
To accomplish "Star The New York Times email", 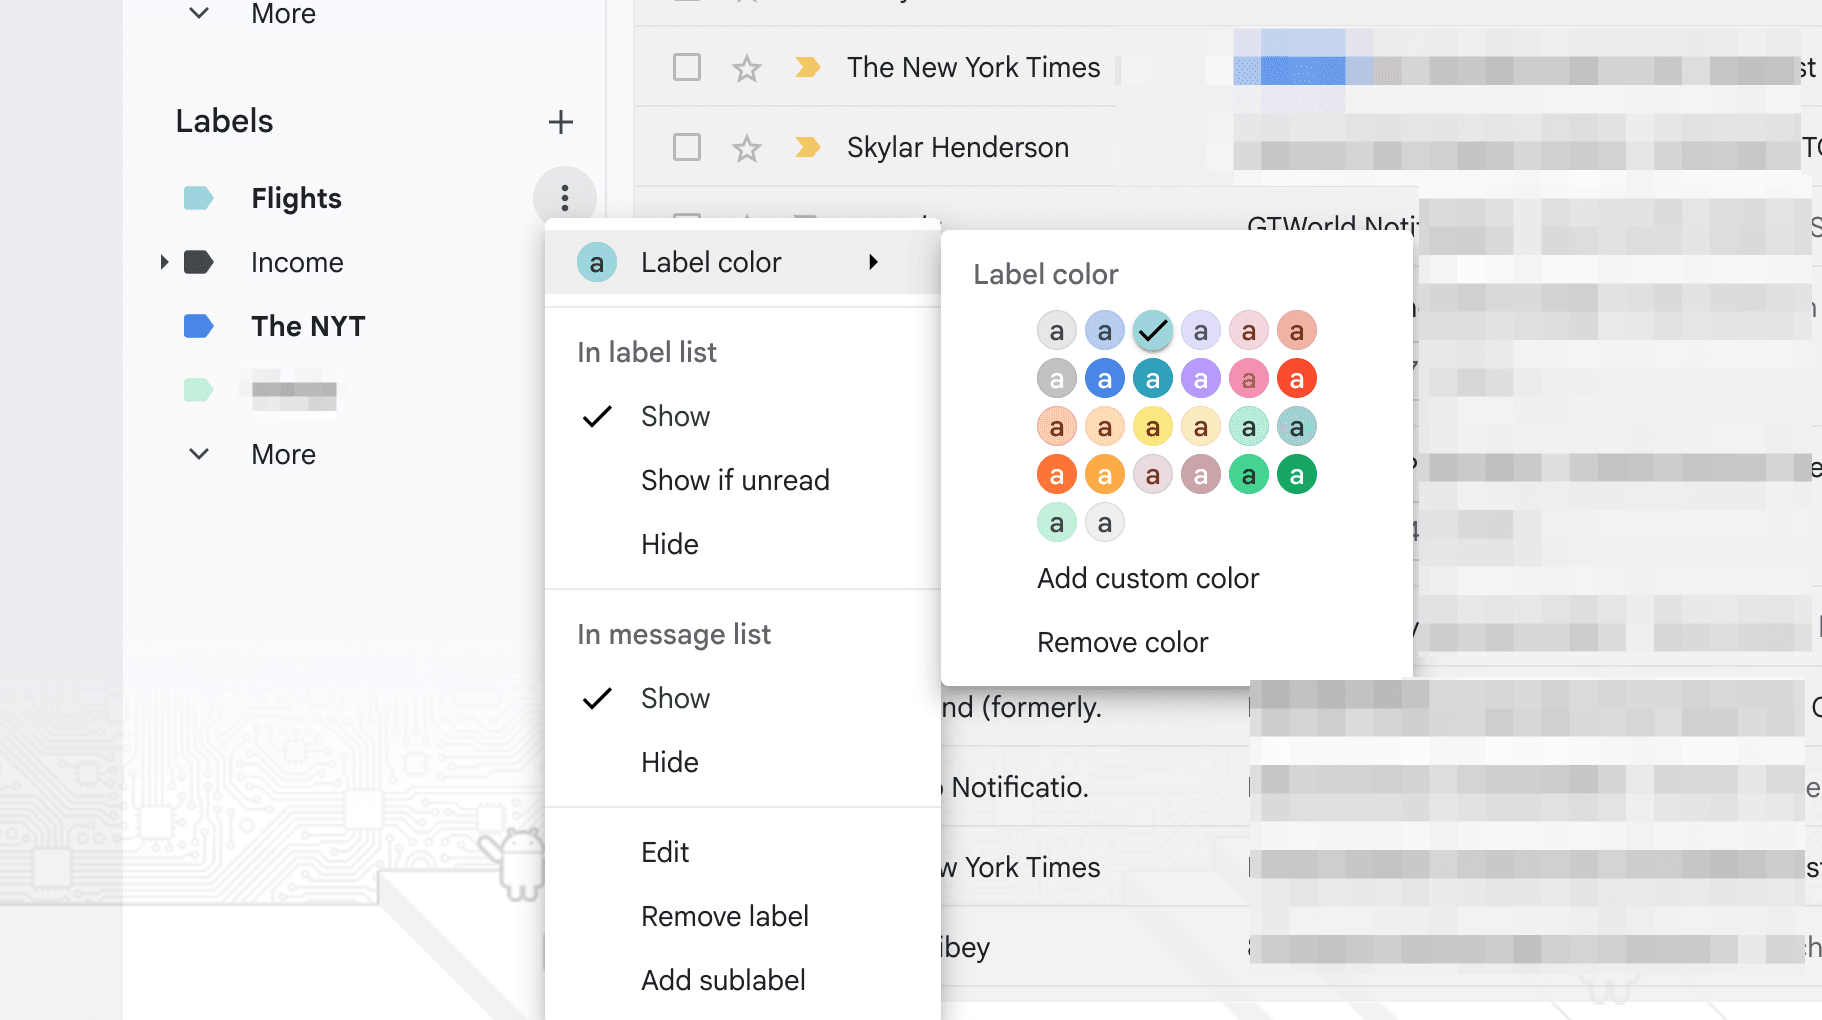I will tap(746, 67).
